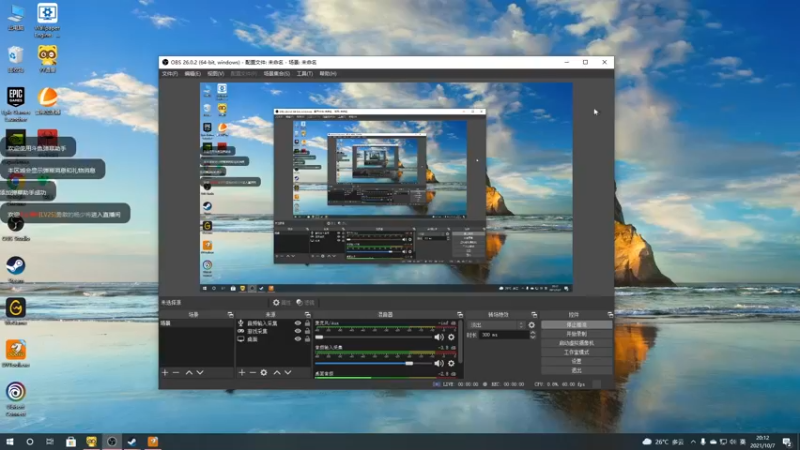Open Microsoft Store from the taskbar
This screenshot has height=450, width=800.
point(71,442)
